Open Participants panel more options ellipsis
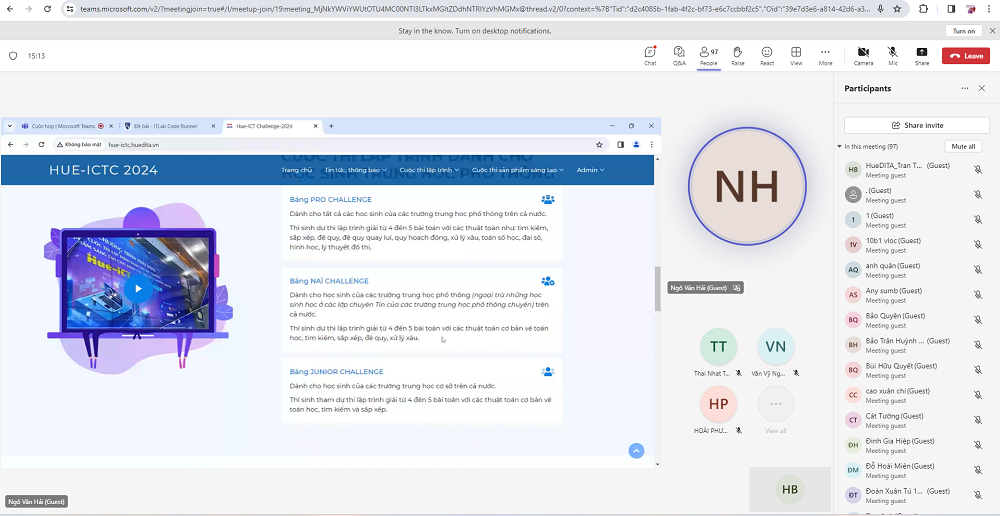The image size is (1000, 516). tap(965, 88)
